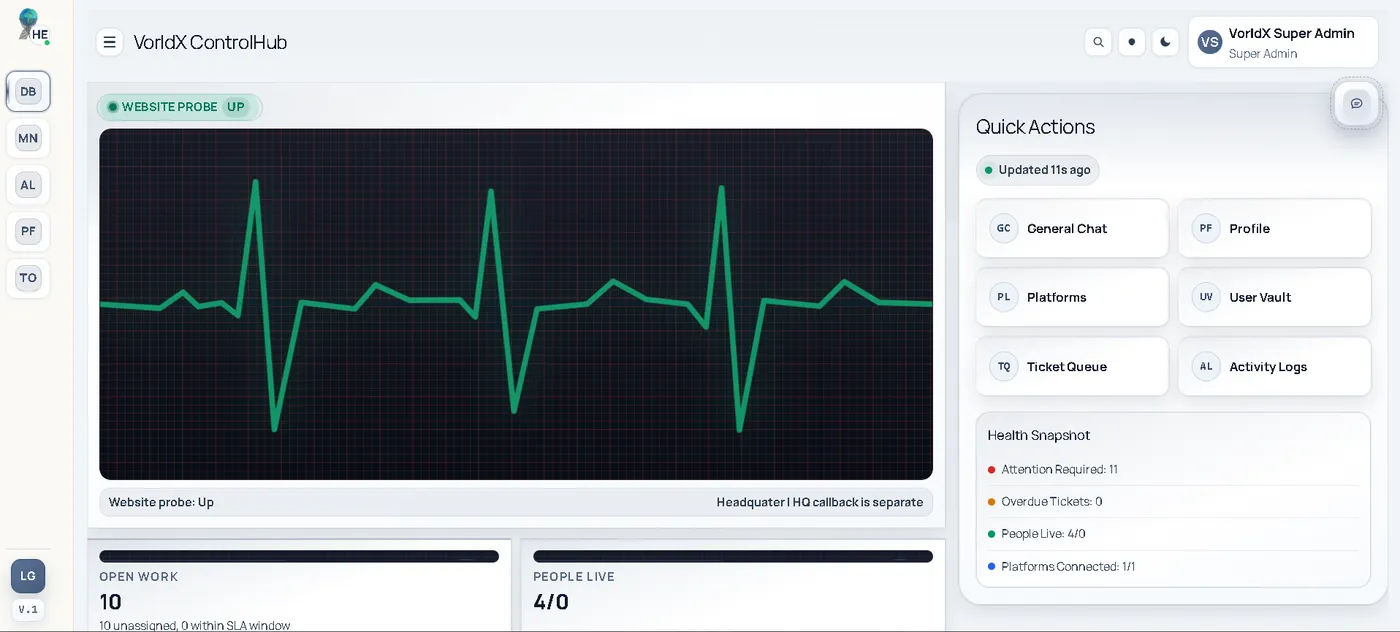Click the search magnifier icon
Viewport: 1400px width, 632px height.
point(1098,42)
